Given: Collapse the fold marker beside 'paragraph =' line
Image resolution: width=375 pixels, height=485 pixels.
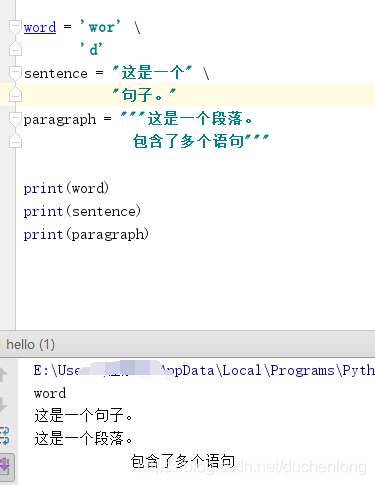Looking at the screenshot, I should coord(15,119).
